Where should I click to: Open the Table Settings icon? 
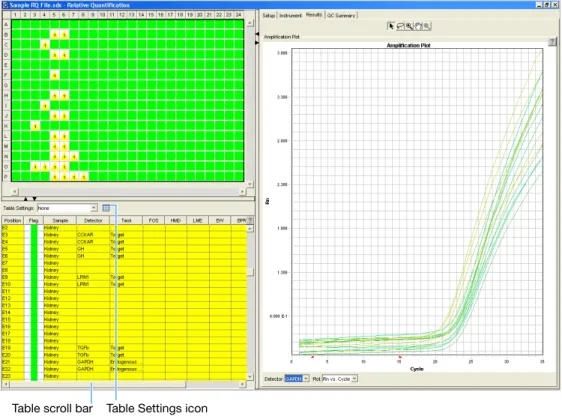point(106,208)
